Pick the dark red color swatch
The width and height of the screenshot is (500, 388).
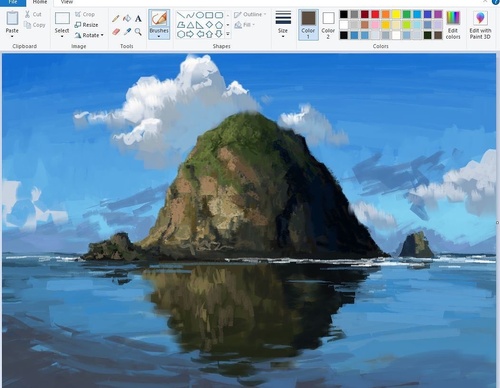pyautogui.click(x=365, y=14)
